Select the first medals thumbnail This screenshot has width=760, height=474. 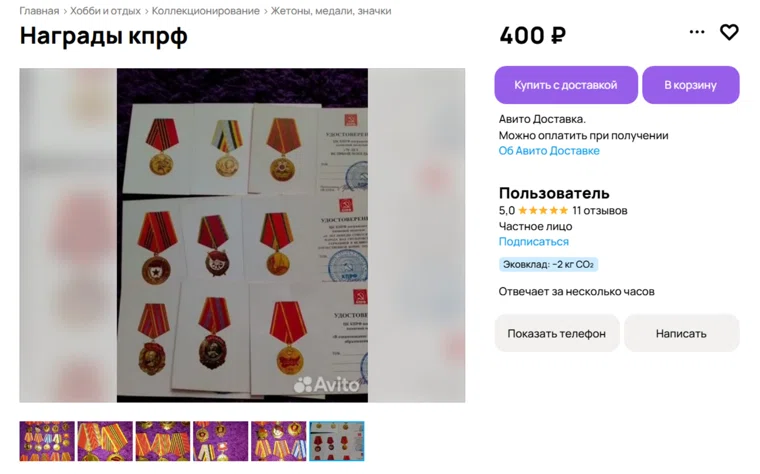pyautogui.click(x=47, y=441)
